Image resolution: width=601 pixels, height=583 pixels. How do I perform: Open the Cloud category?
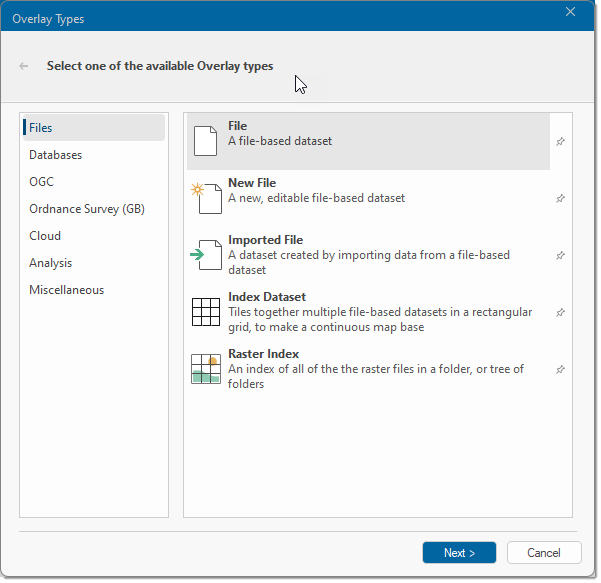(45, 236)
